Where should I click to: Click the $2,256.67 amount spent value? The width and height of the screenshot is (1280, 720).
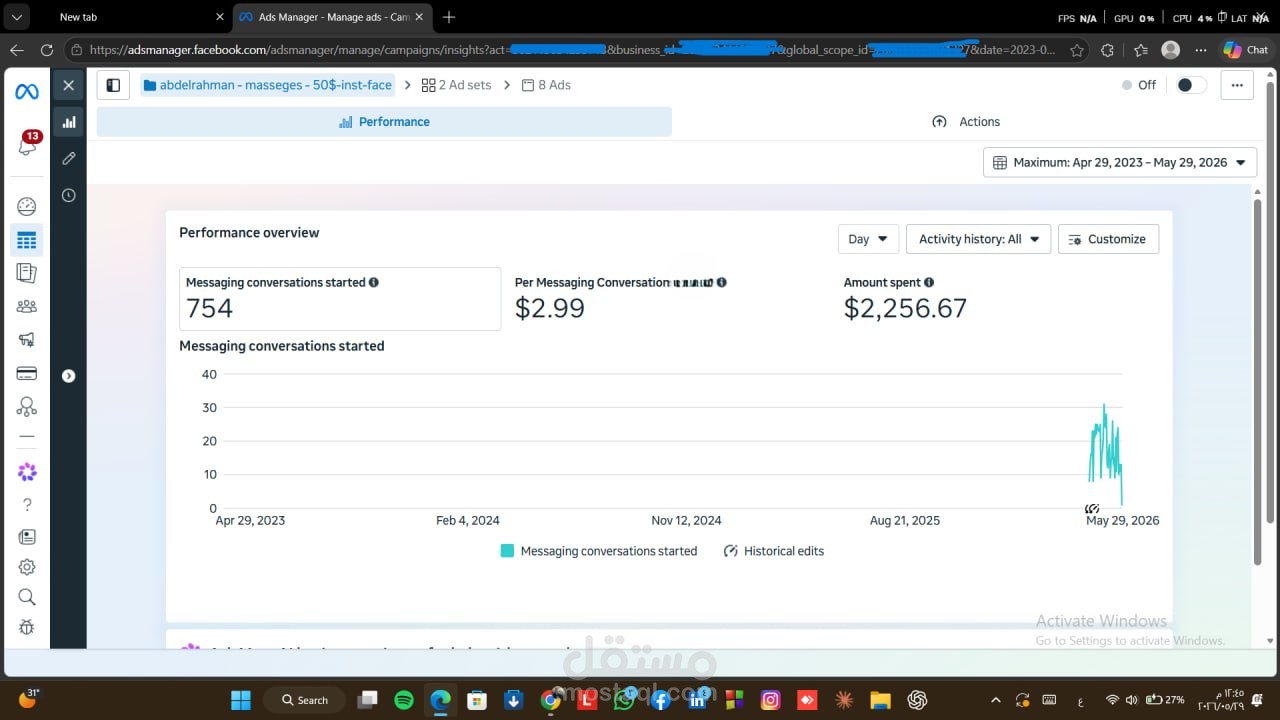(905, 308)
